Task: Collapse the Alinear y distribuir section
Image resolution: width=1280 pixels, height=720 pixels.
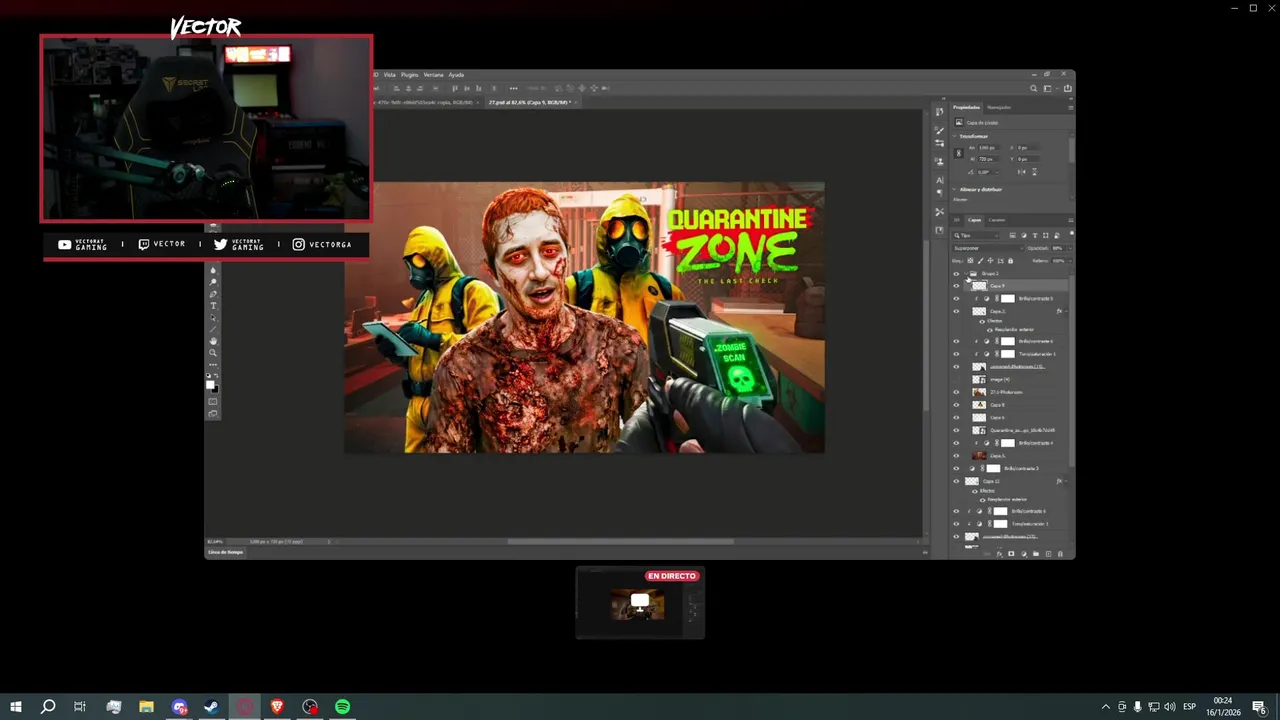Action: [954, 189]
